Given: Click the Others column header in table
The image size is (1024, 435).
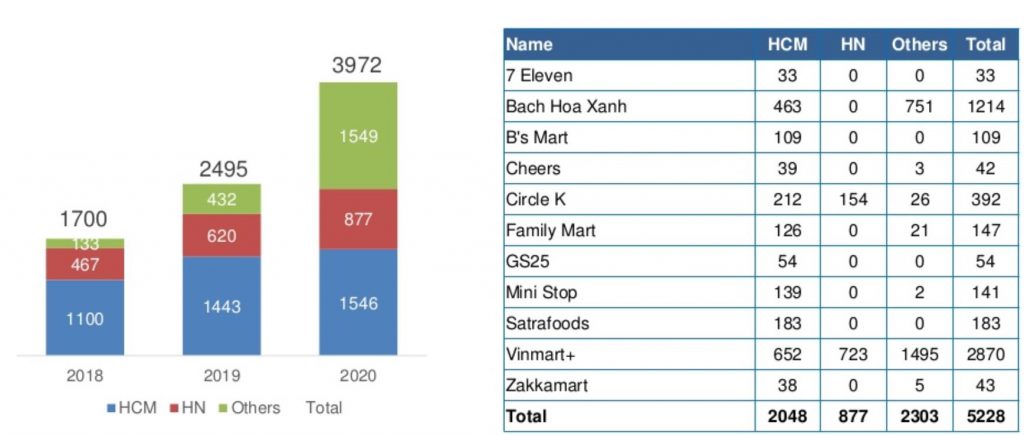Looking at the screenshot, I should pos(919,44).
